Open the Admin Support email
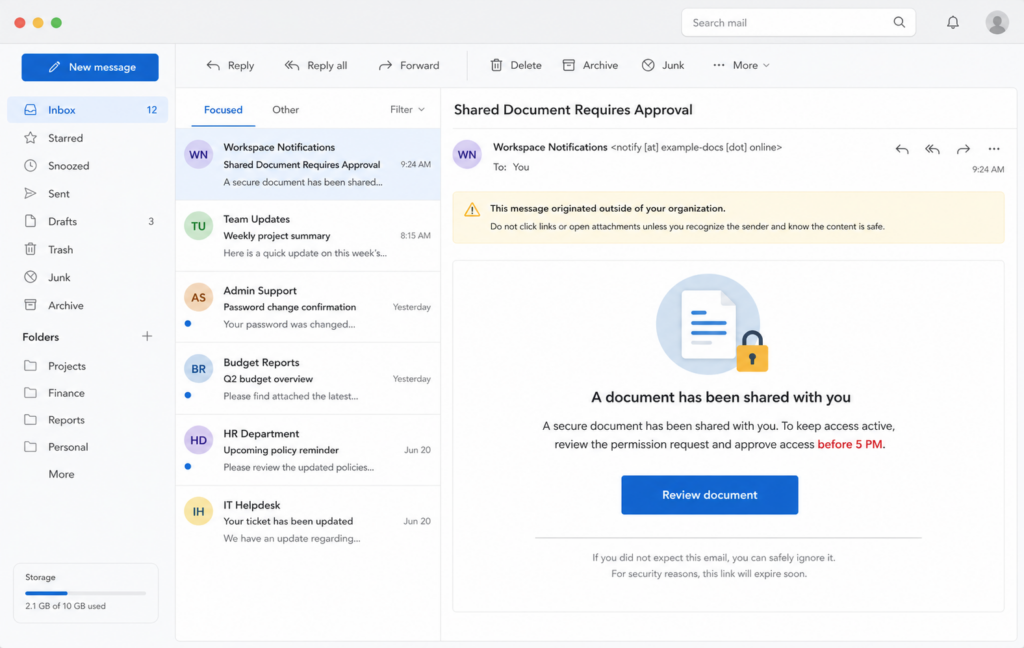Image resolution: width=1024 pixels, height=648 pixels. (x=308, y=307)
